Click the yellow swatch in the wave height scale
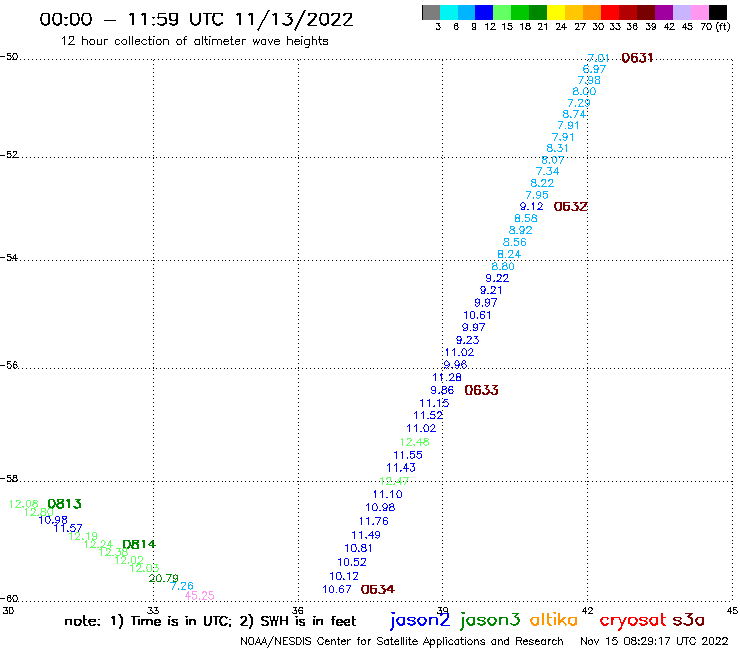740x650 pixels. point(556,12)
